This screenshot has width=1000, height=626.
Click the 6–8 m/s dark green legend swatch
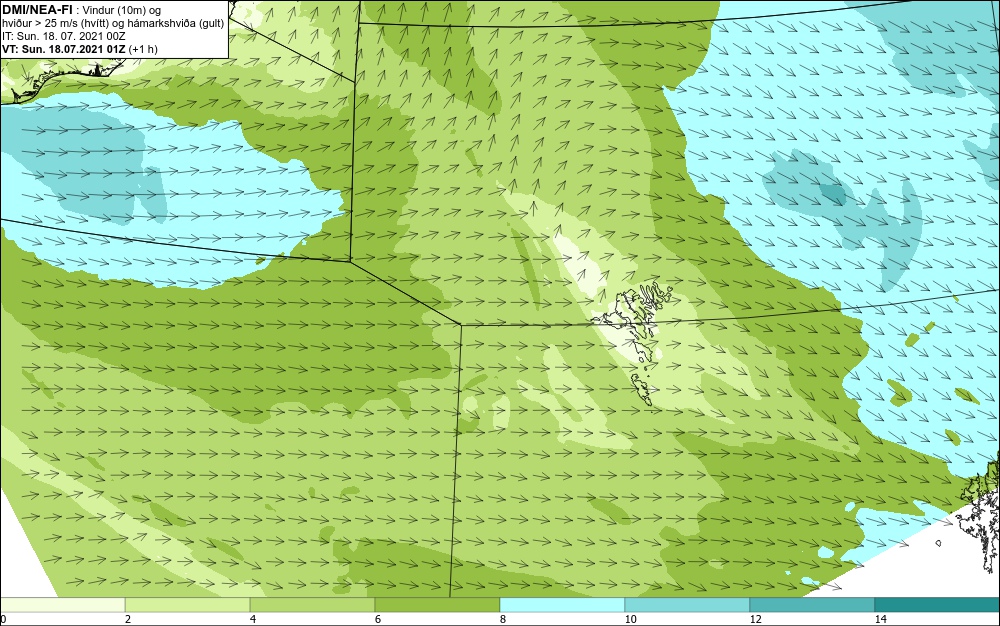tap(438, 605)
